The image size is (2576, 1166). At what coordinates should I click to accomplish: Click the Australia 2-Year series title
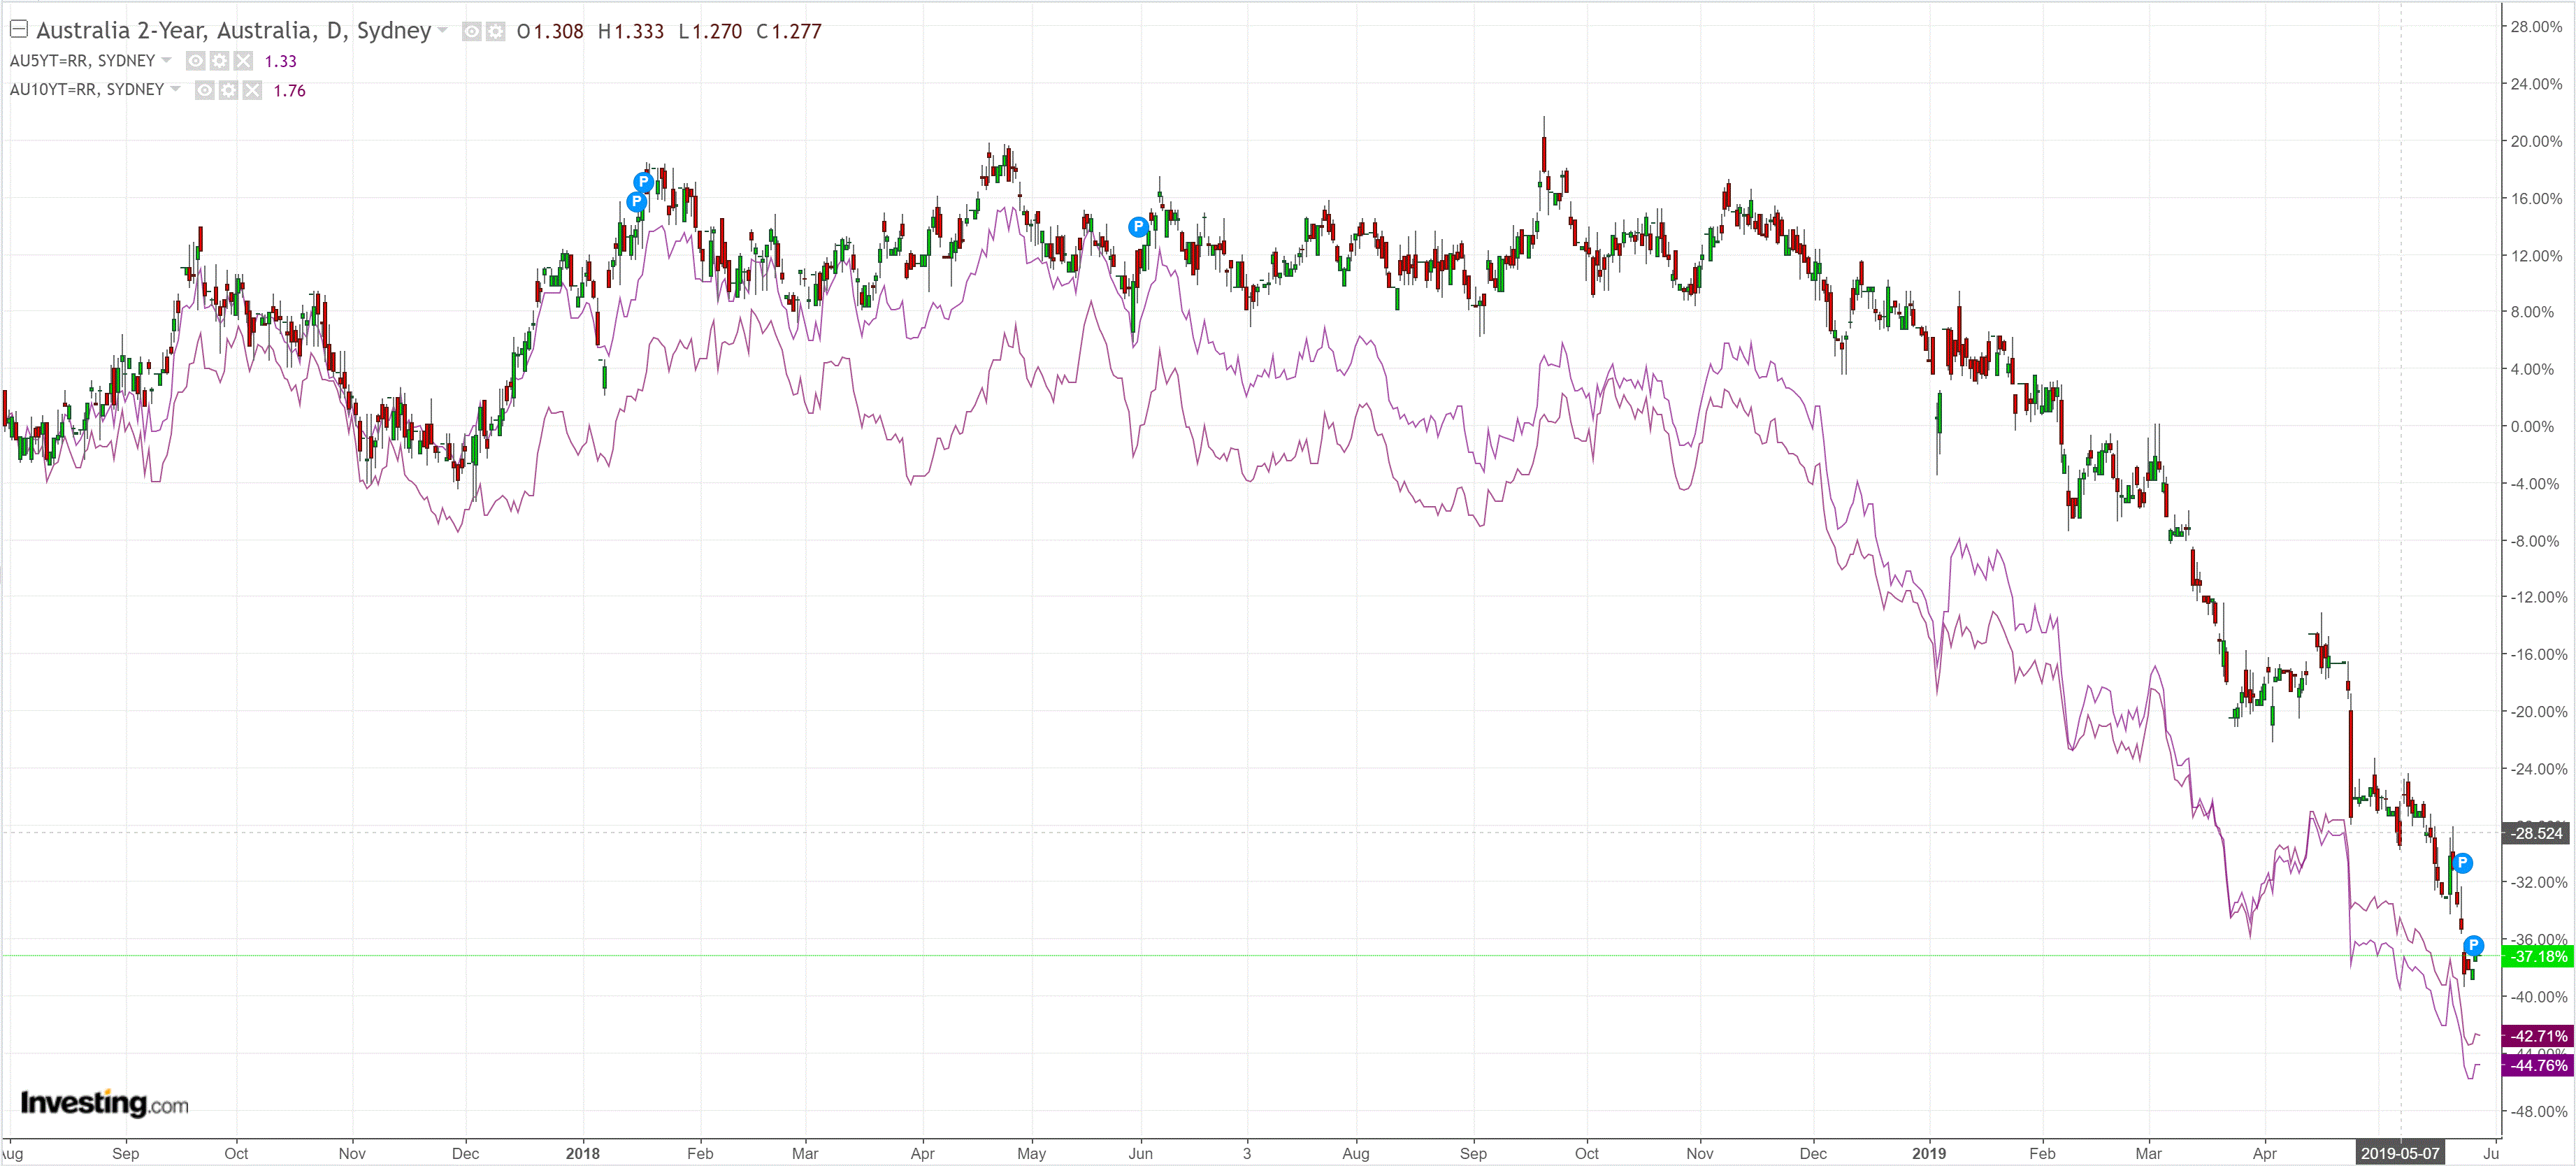[233, 30]
